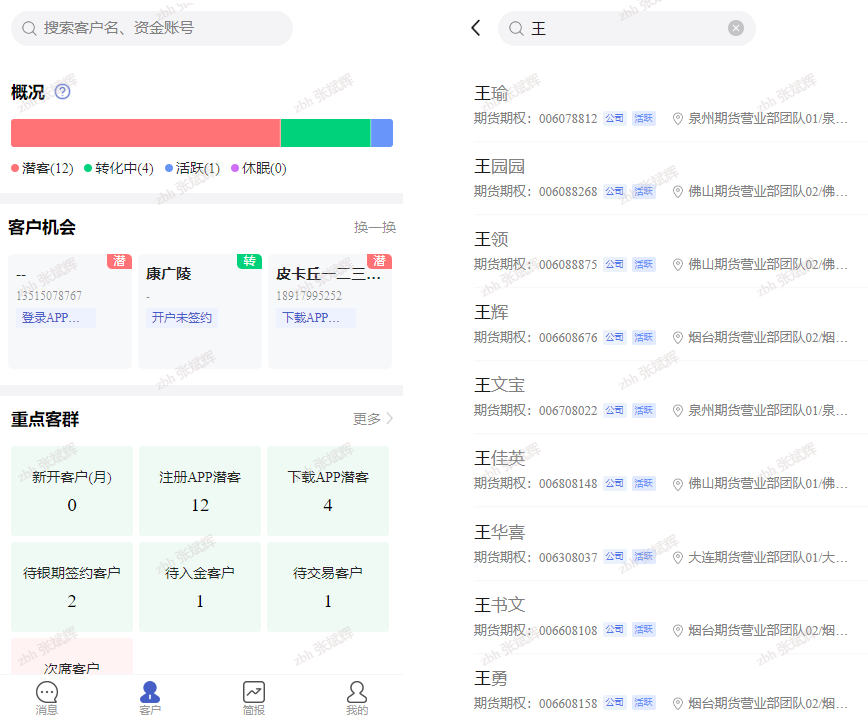The width and height of the screenshot is (868, 719).
Task: Click 换一换 to refresh customer opportunities
Action: click(375, 227)
